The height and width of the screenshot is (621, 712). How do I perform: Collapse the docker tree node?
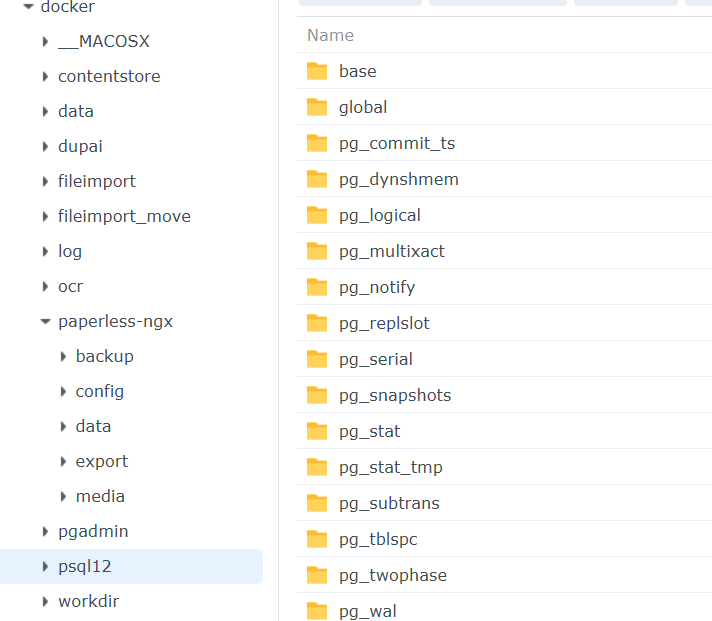point(28,6)
